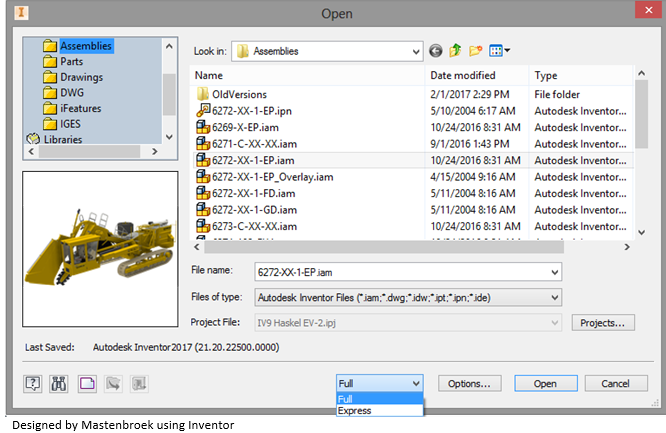Click the purple-outlined page icon
Image resolution: width=666 pixels, height=433 pixels.
(87, 384)
